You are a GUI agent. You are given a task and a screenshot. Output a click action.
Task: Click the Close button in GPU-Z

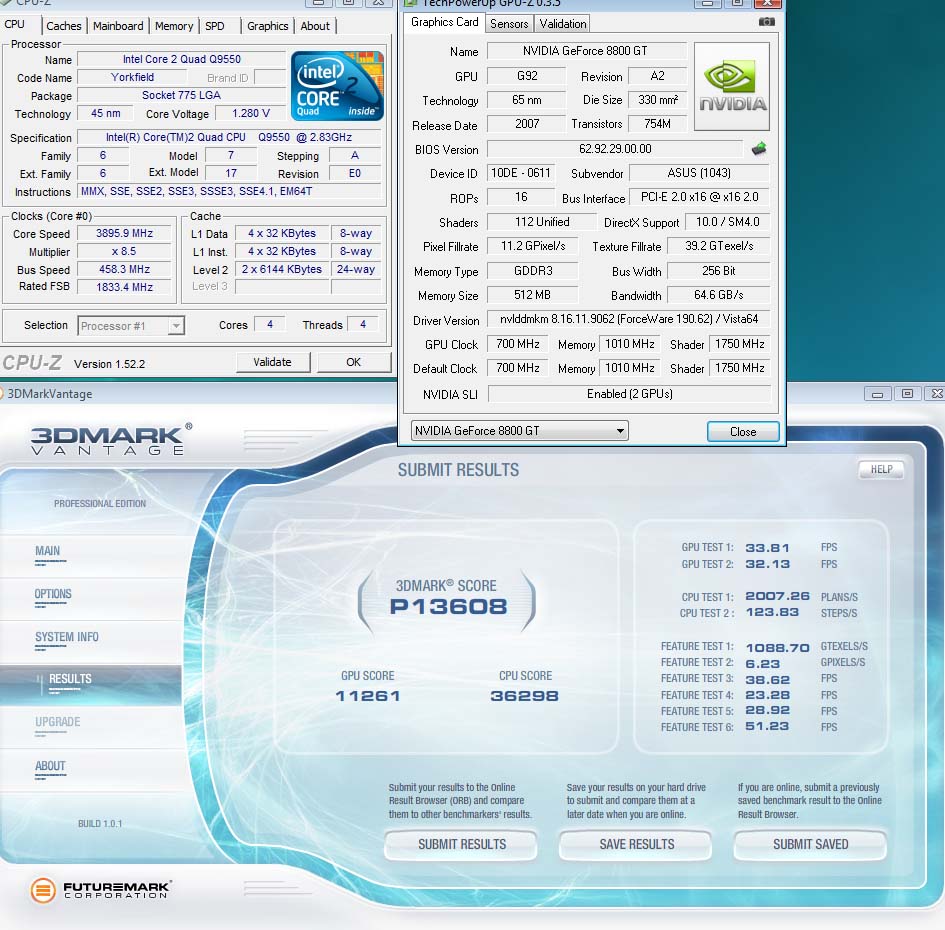click(743, 432)
